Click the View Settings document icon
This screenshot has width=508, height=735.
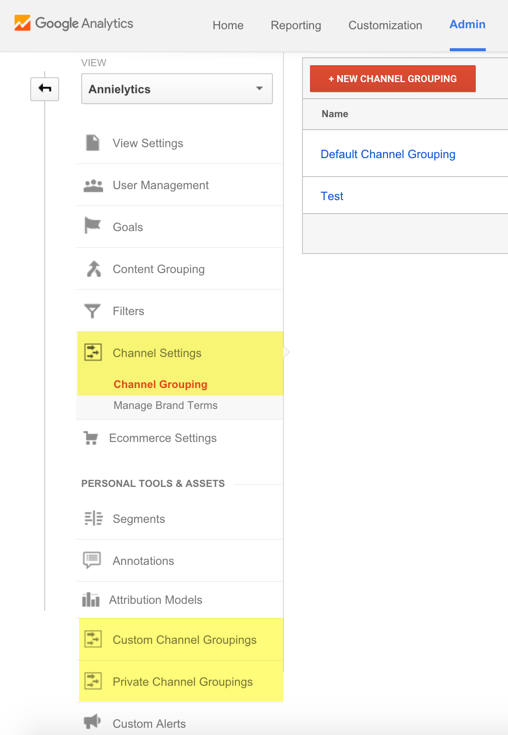[93, 142]
